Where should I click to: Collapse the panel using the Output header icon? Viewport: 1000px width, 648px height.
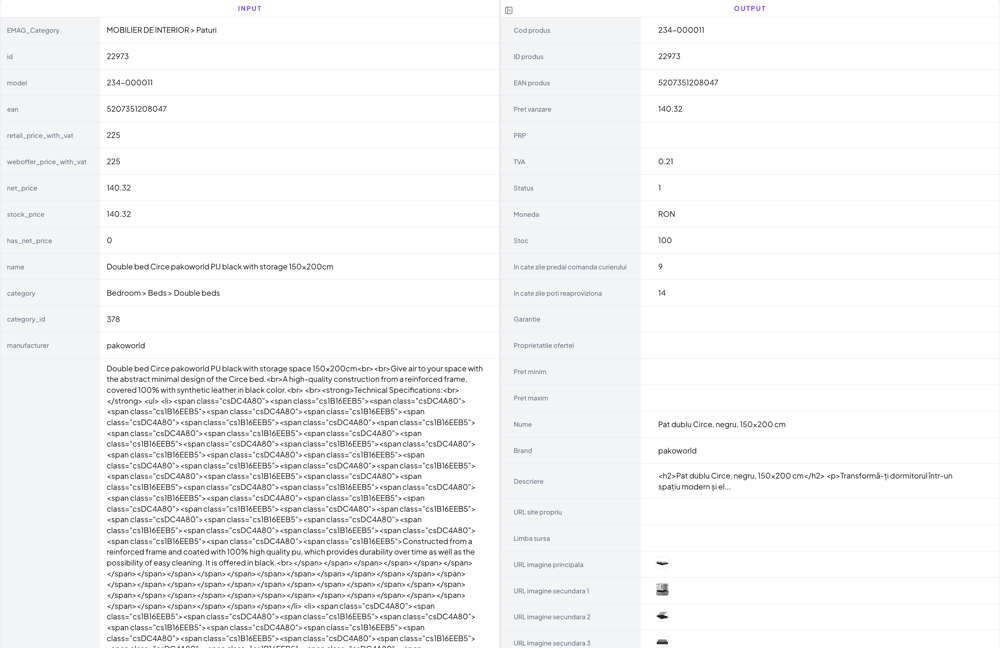pyautogui.click(x=509, y=10)
